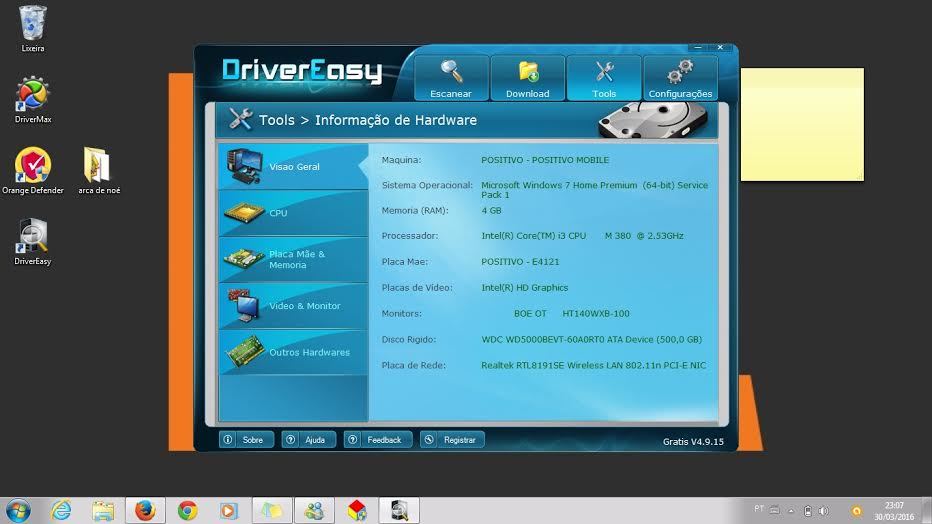The height and width of the screenshot is (524, 932).
Task: Open Sticky Notes from the taskbar
Action: (272, 510)
